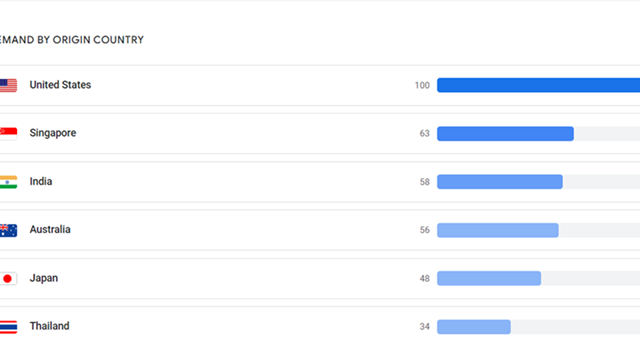This screenshot has width=640, height=360.
Task: Click the value 100 beside United States
Action: [422, 85]
